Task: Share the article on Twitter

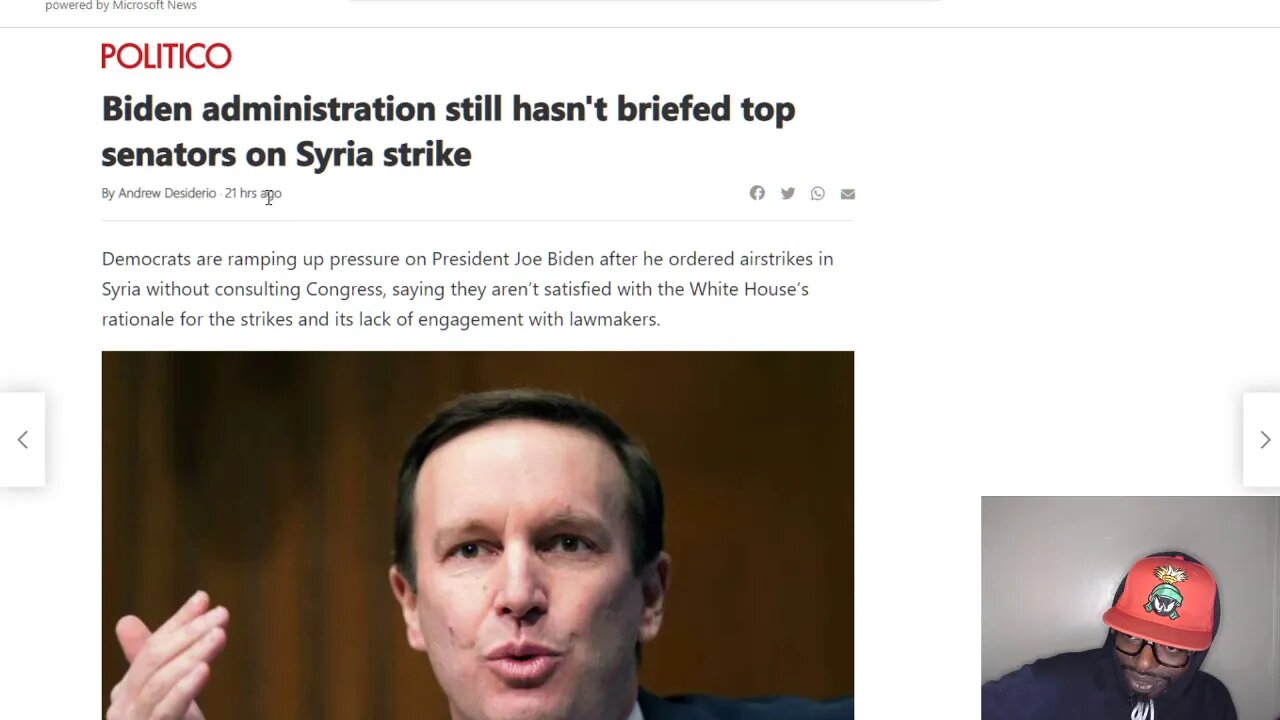Action: coord(788,193)
